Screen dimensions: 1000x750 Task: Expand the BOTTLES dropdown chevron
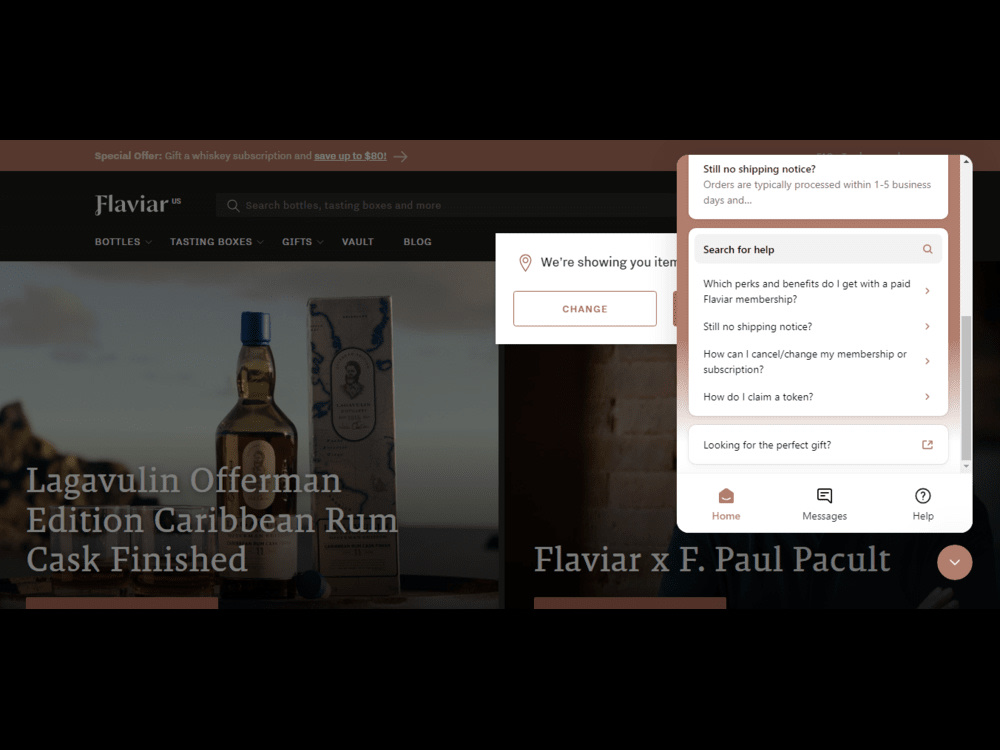(x=149, y=242)
